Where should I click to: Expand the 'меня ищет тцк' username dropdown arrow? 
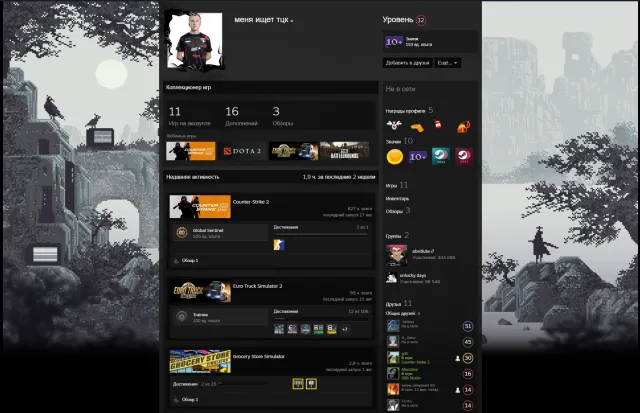coord(292,21)
